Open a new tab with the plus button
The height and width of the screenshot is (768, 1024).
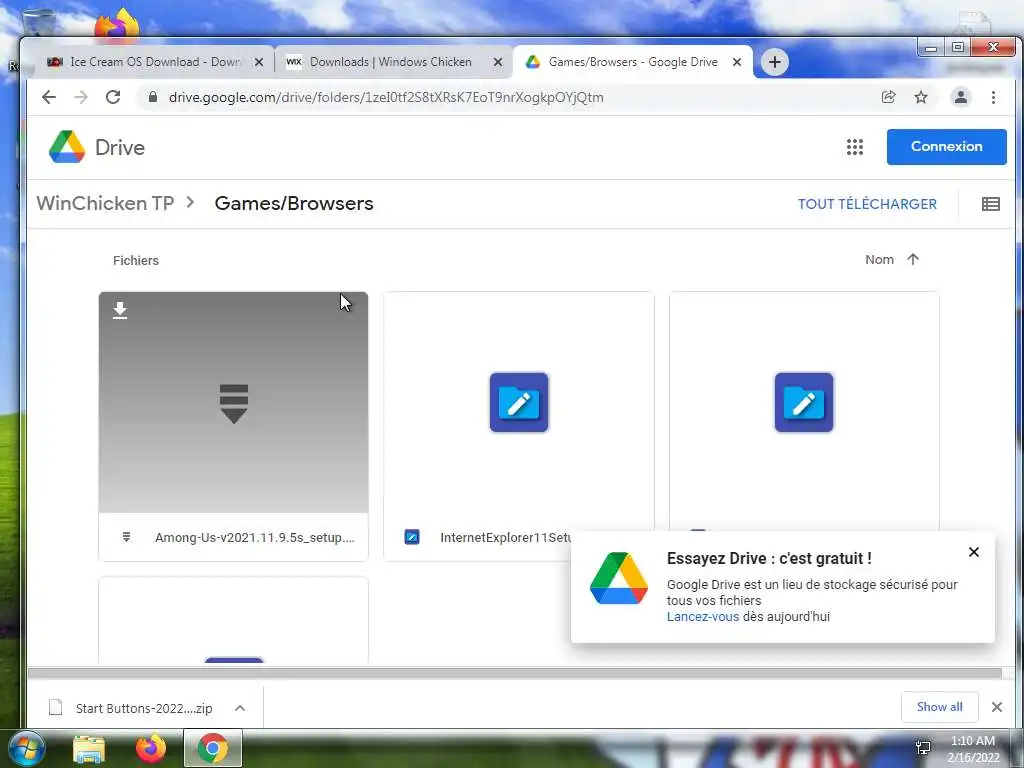(x=775, y=62)
